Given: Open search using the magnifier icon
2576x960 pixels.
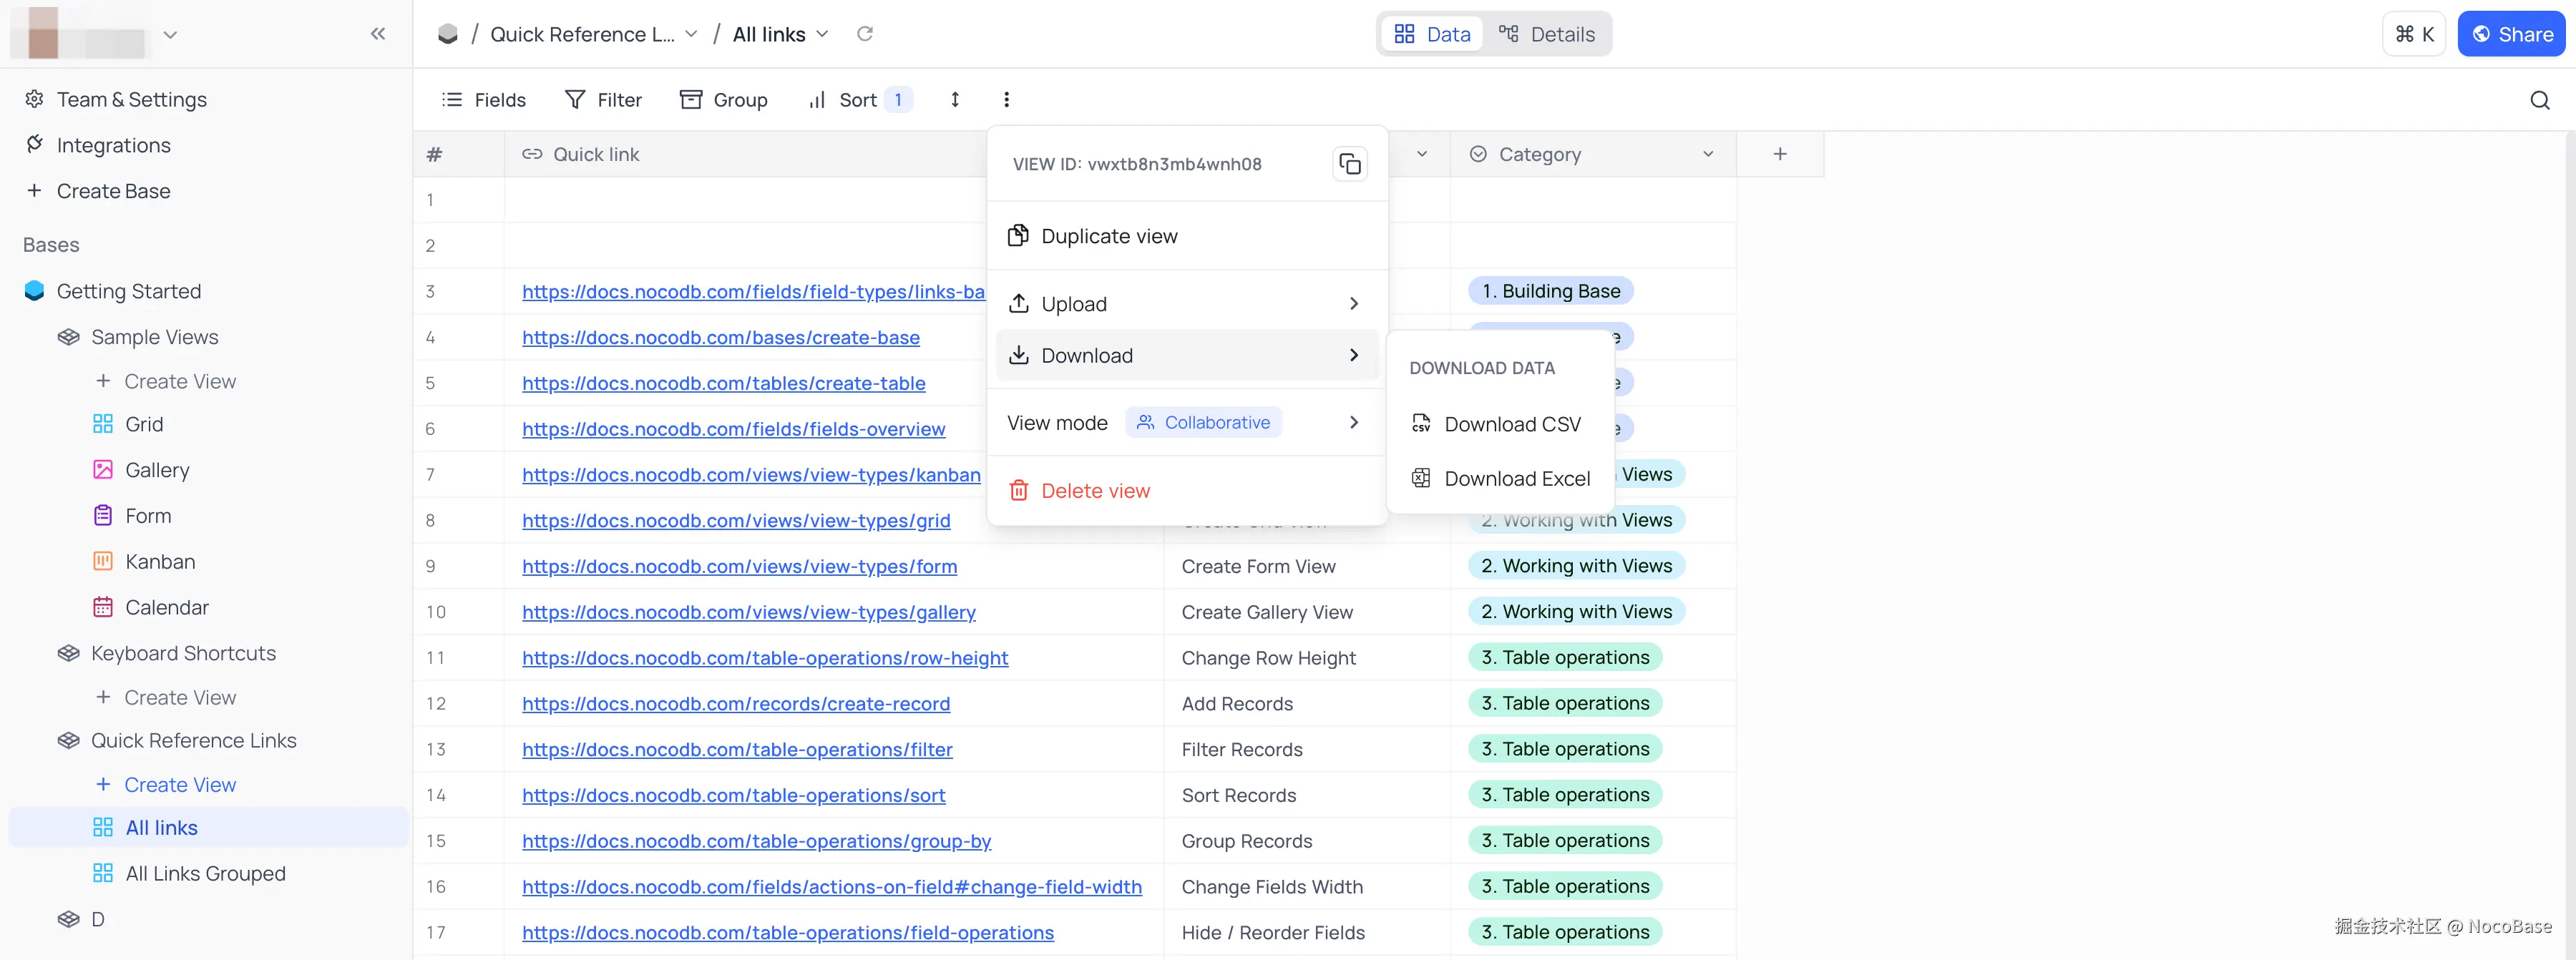Looking at the screenshot, I should pos(2539,100).
